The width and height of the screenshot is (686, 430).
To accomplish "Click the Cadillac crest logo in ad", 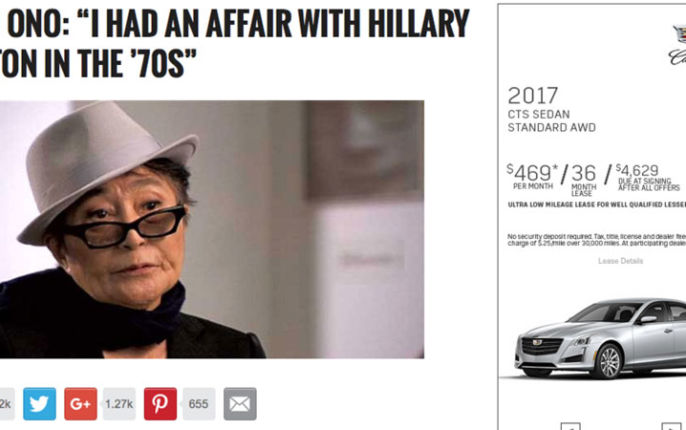I will click(x=679, y=35).
